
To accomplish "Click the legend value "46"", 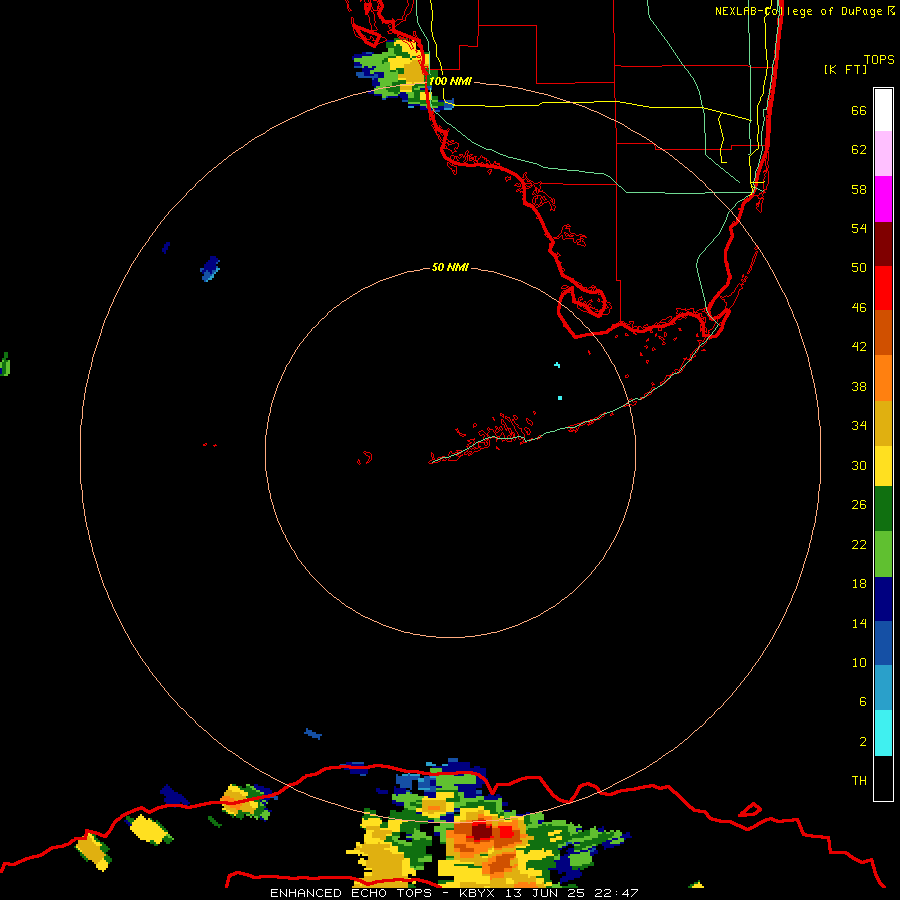I will (x=859, y=307).
